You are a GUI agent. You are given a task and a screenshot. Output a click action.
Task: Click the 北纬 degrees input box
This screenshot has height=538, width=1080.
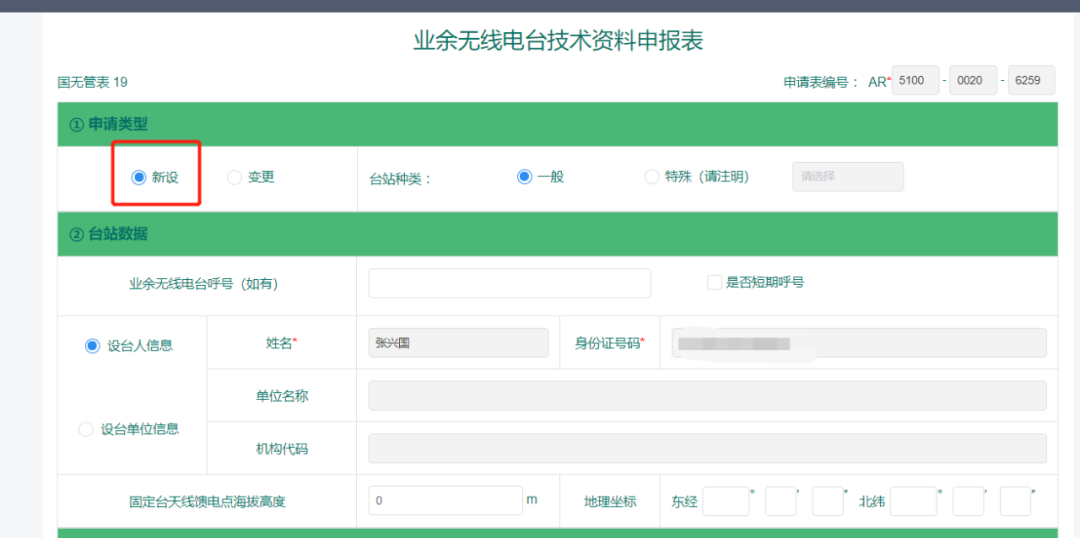click(x=913, y=501)
